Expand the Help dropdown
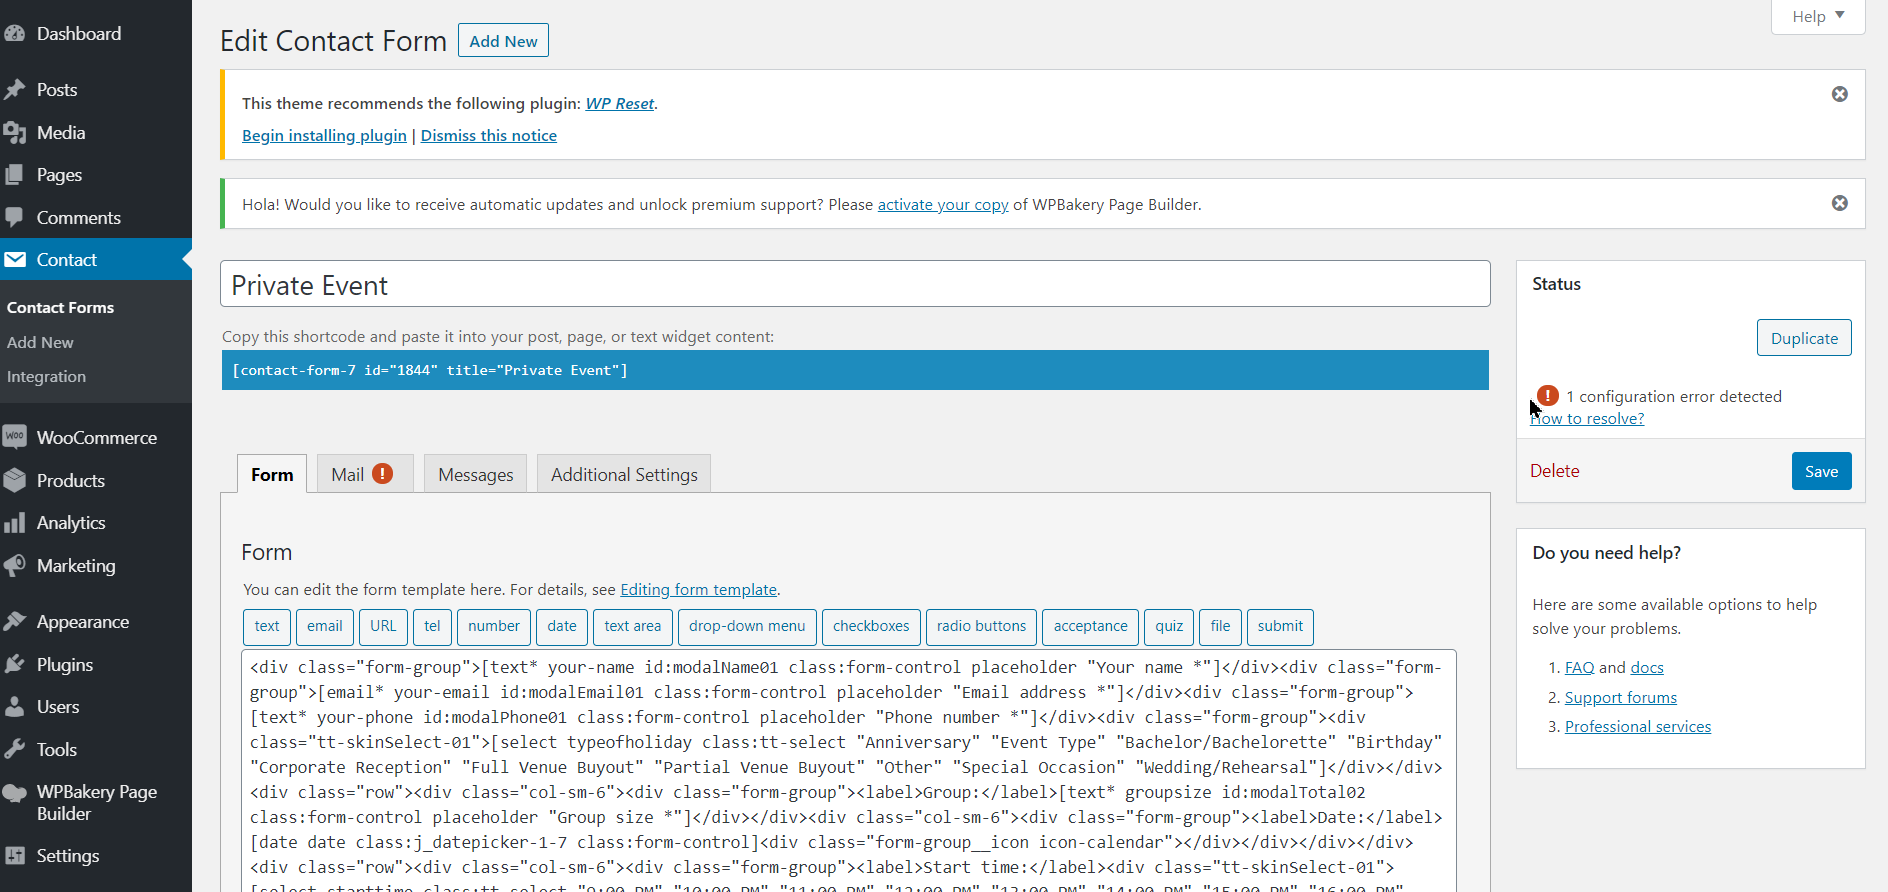 1817,16
